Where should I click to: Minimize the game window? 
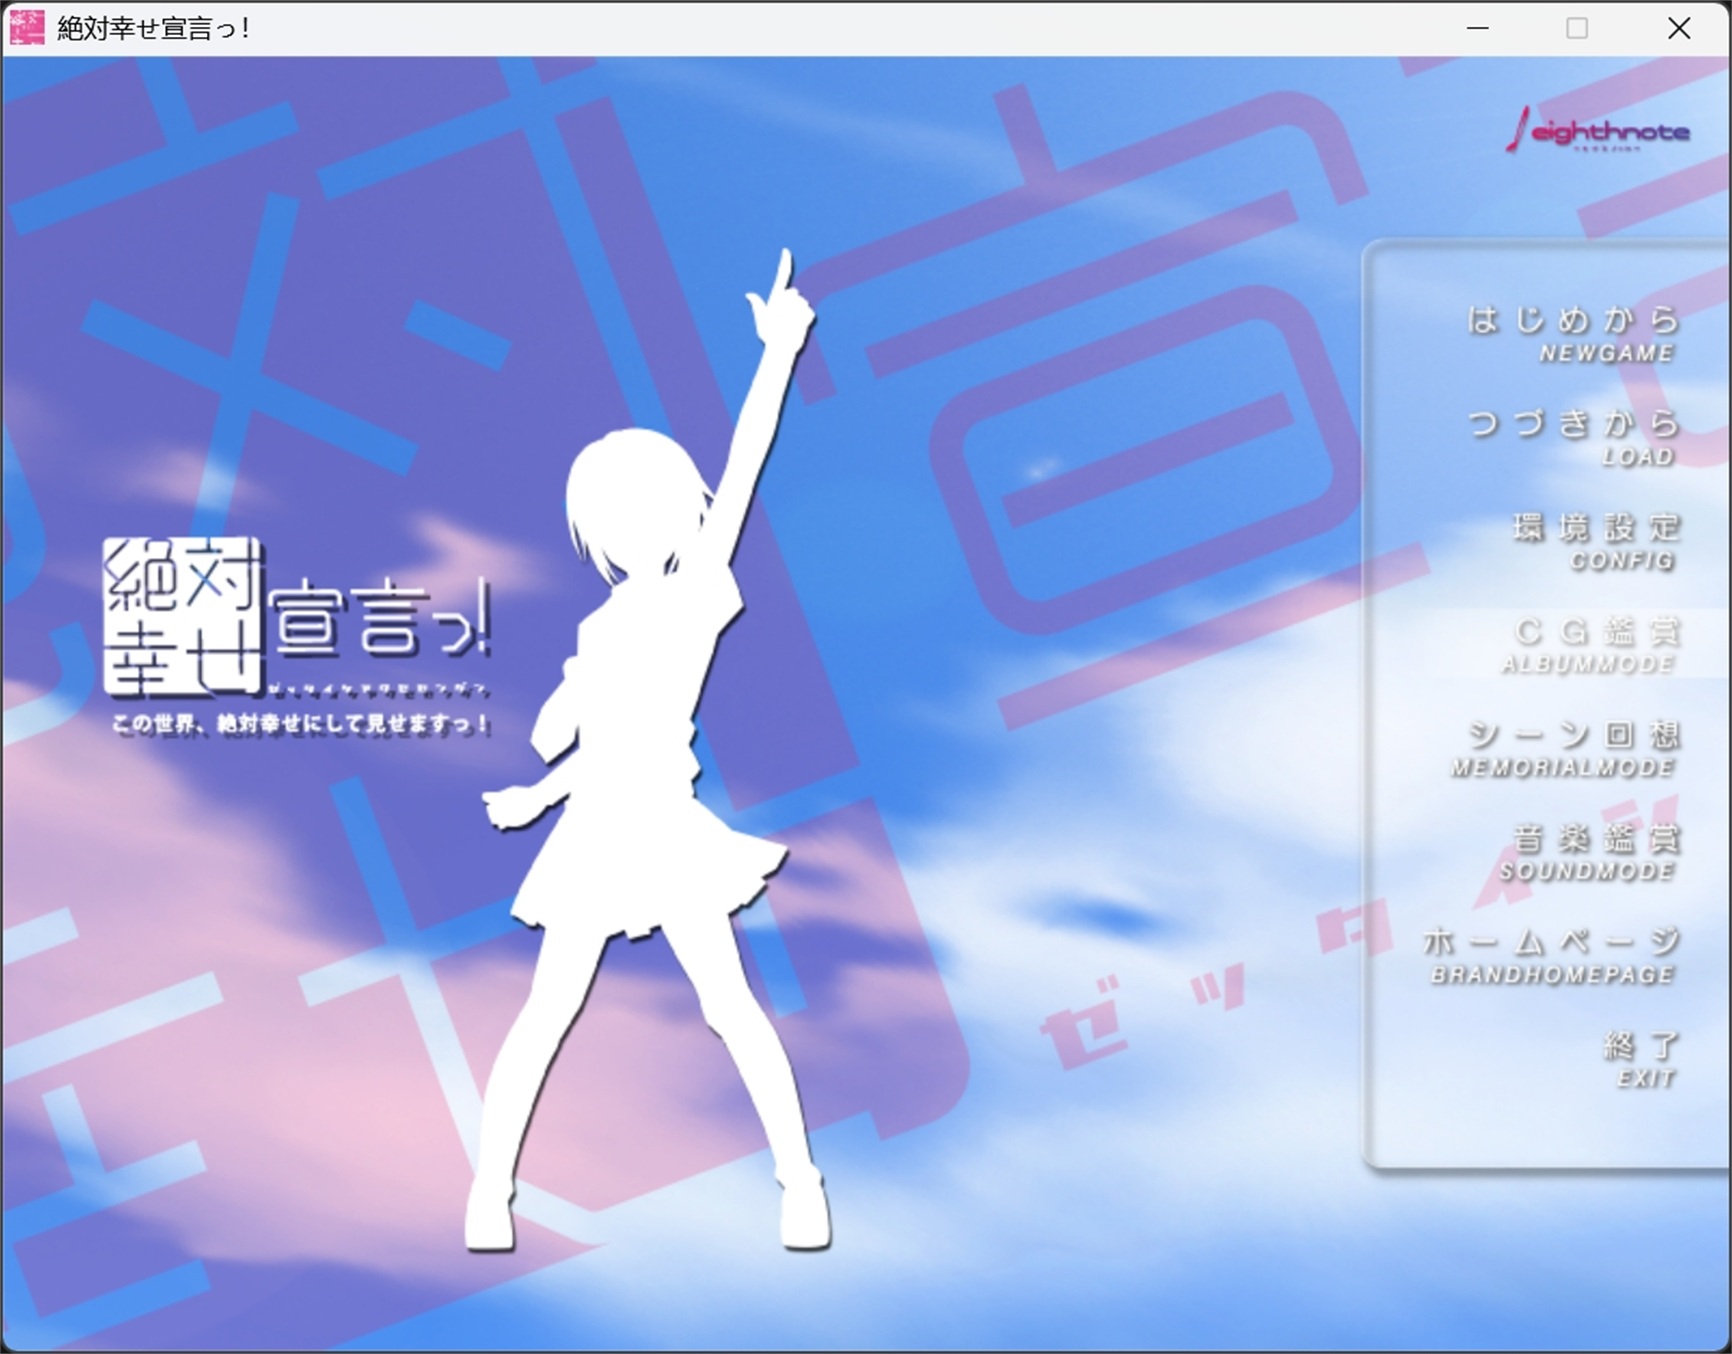click(1477, 28)
